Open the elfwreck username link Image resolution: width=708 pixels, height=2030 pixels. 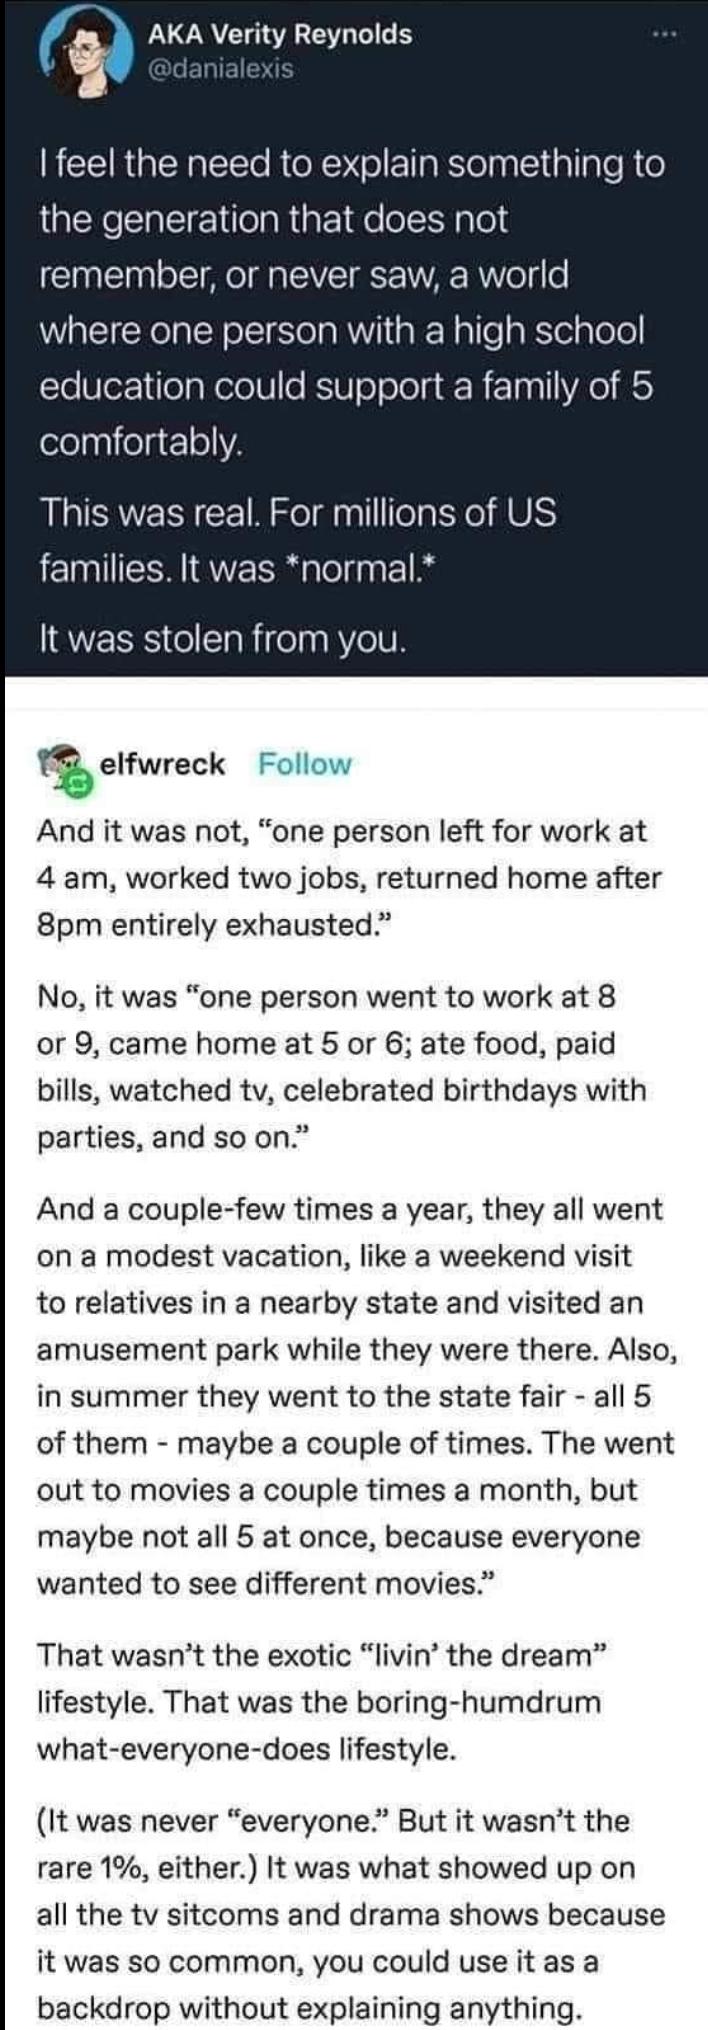click(163, 765)
